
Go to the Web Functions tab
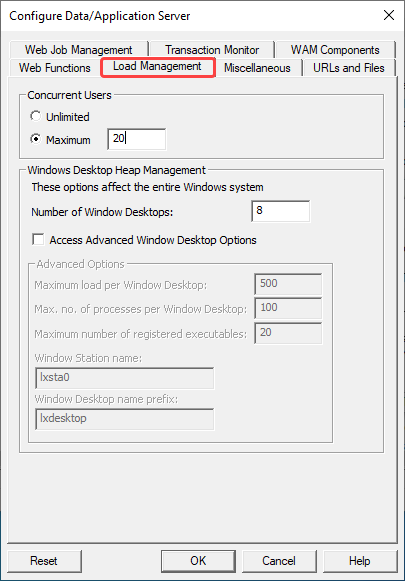[x=54, y=68]
